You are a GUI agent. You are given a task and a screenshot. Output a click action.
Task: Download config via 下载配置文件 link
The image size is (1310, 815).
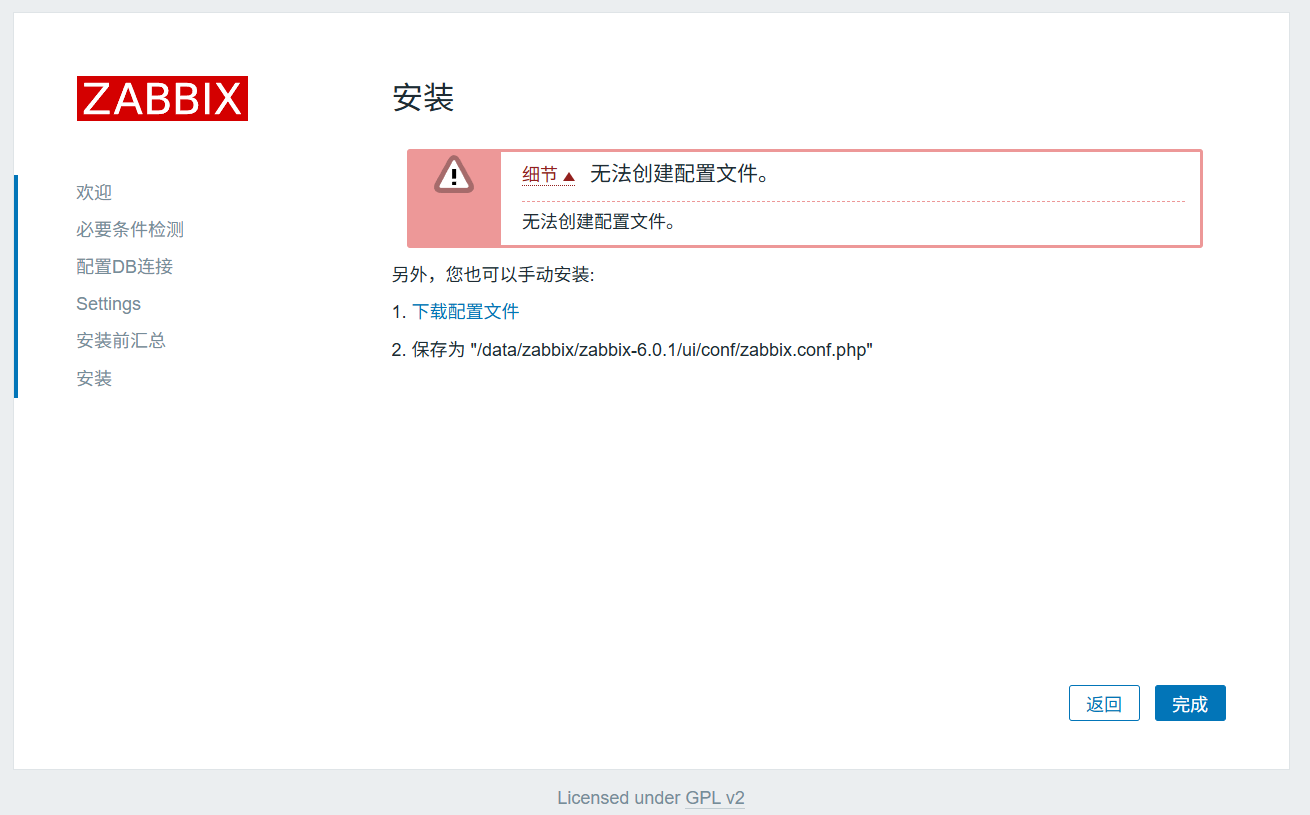pyautogui.click(x=466, y=312)
